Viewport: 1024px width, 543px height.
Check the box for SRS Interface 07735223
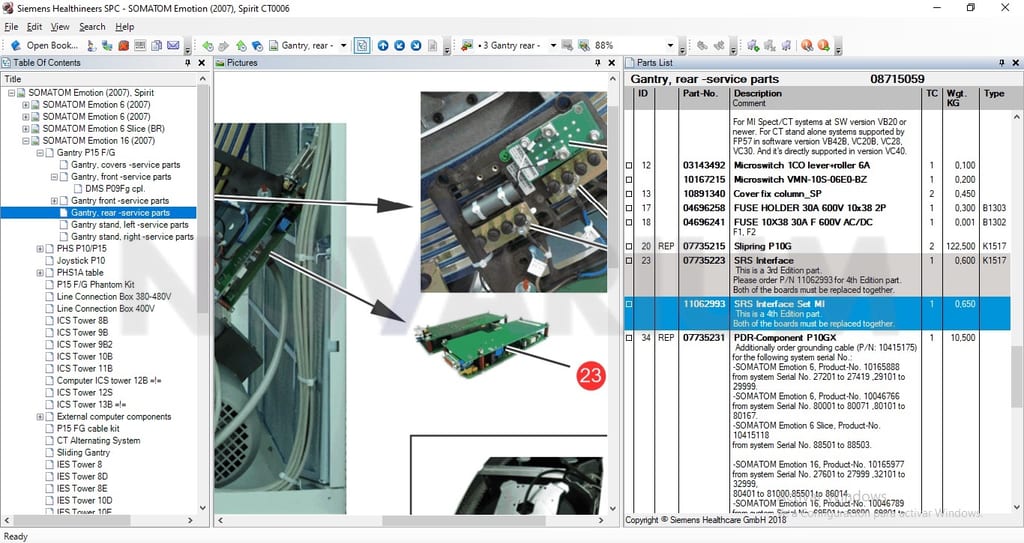[629, 261]
